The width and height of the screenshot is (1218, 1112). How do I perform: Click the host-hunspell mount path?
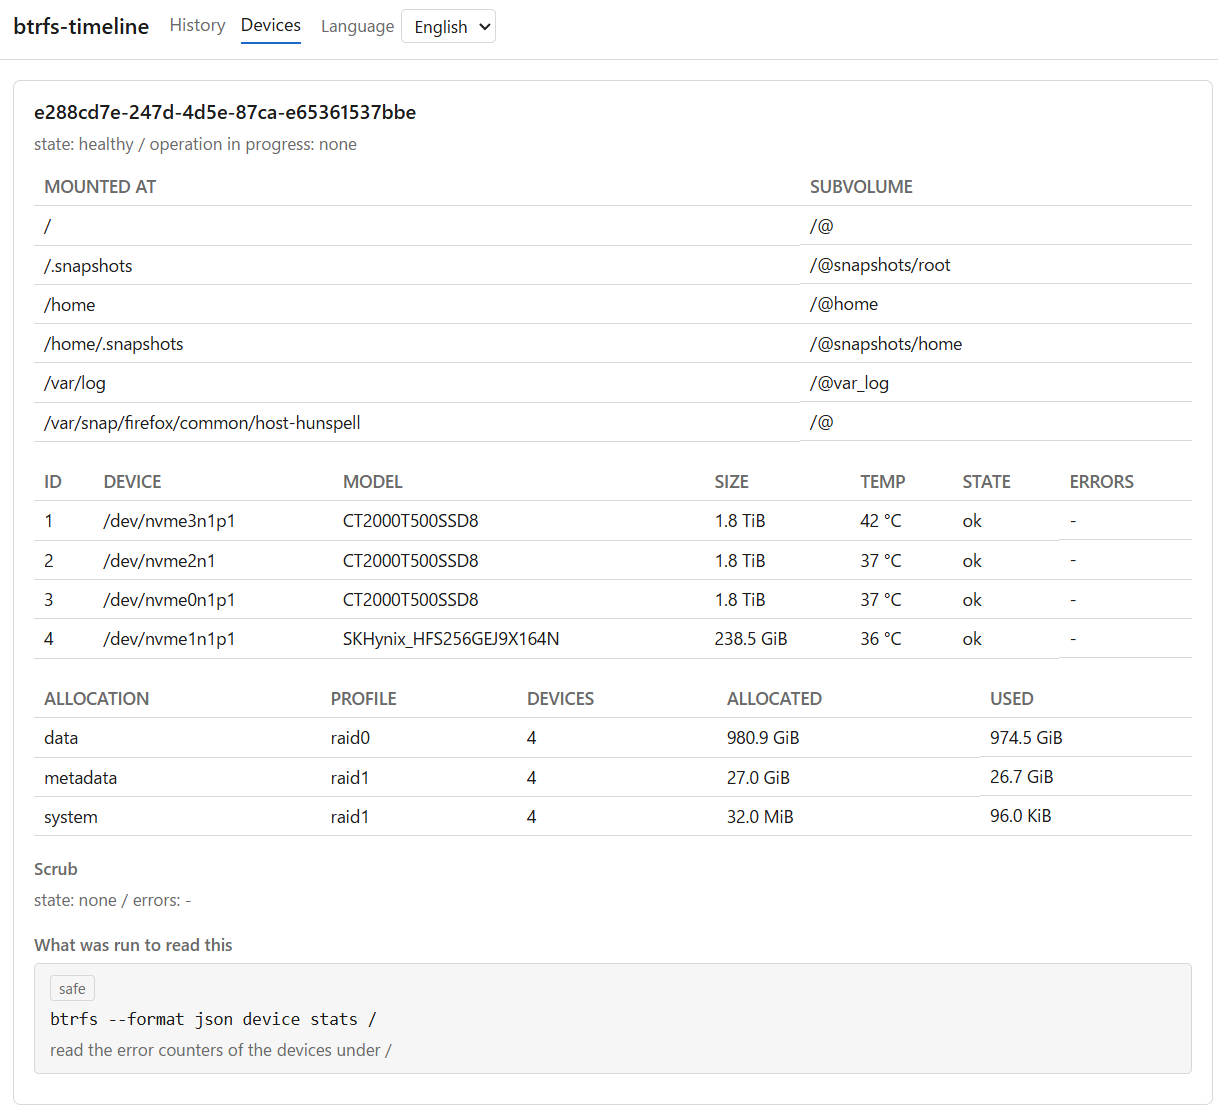pyautogui.click(x=202, y=423)
